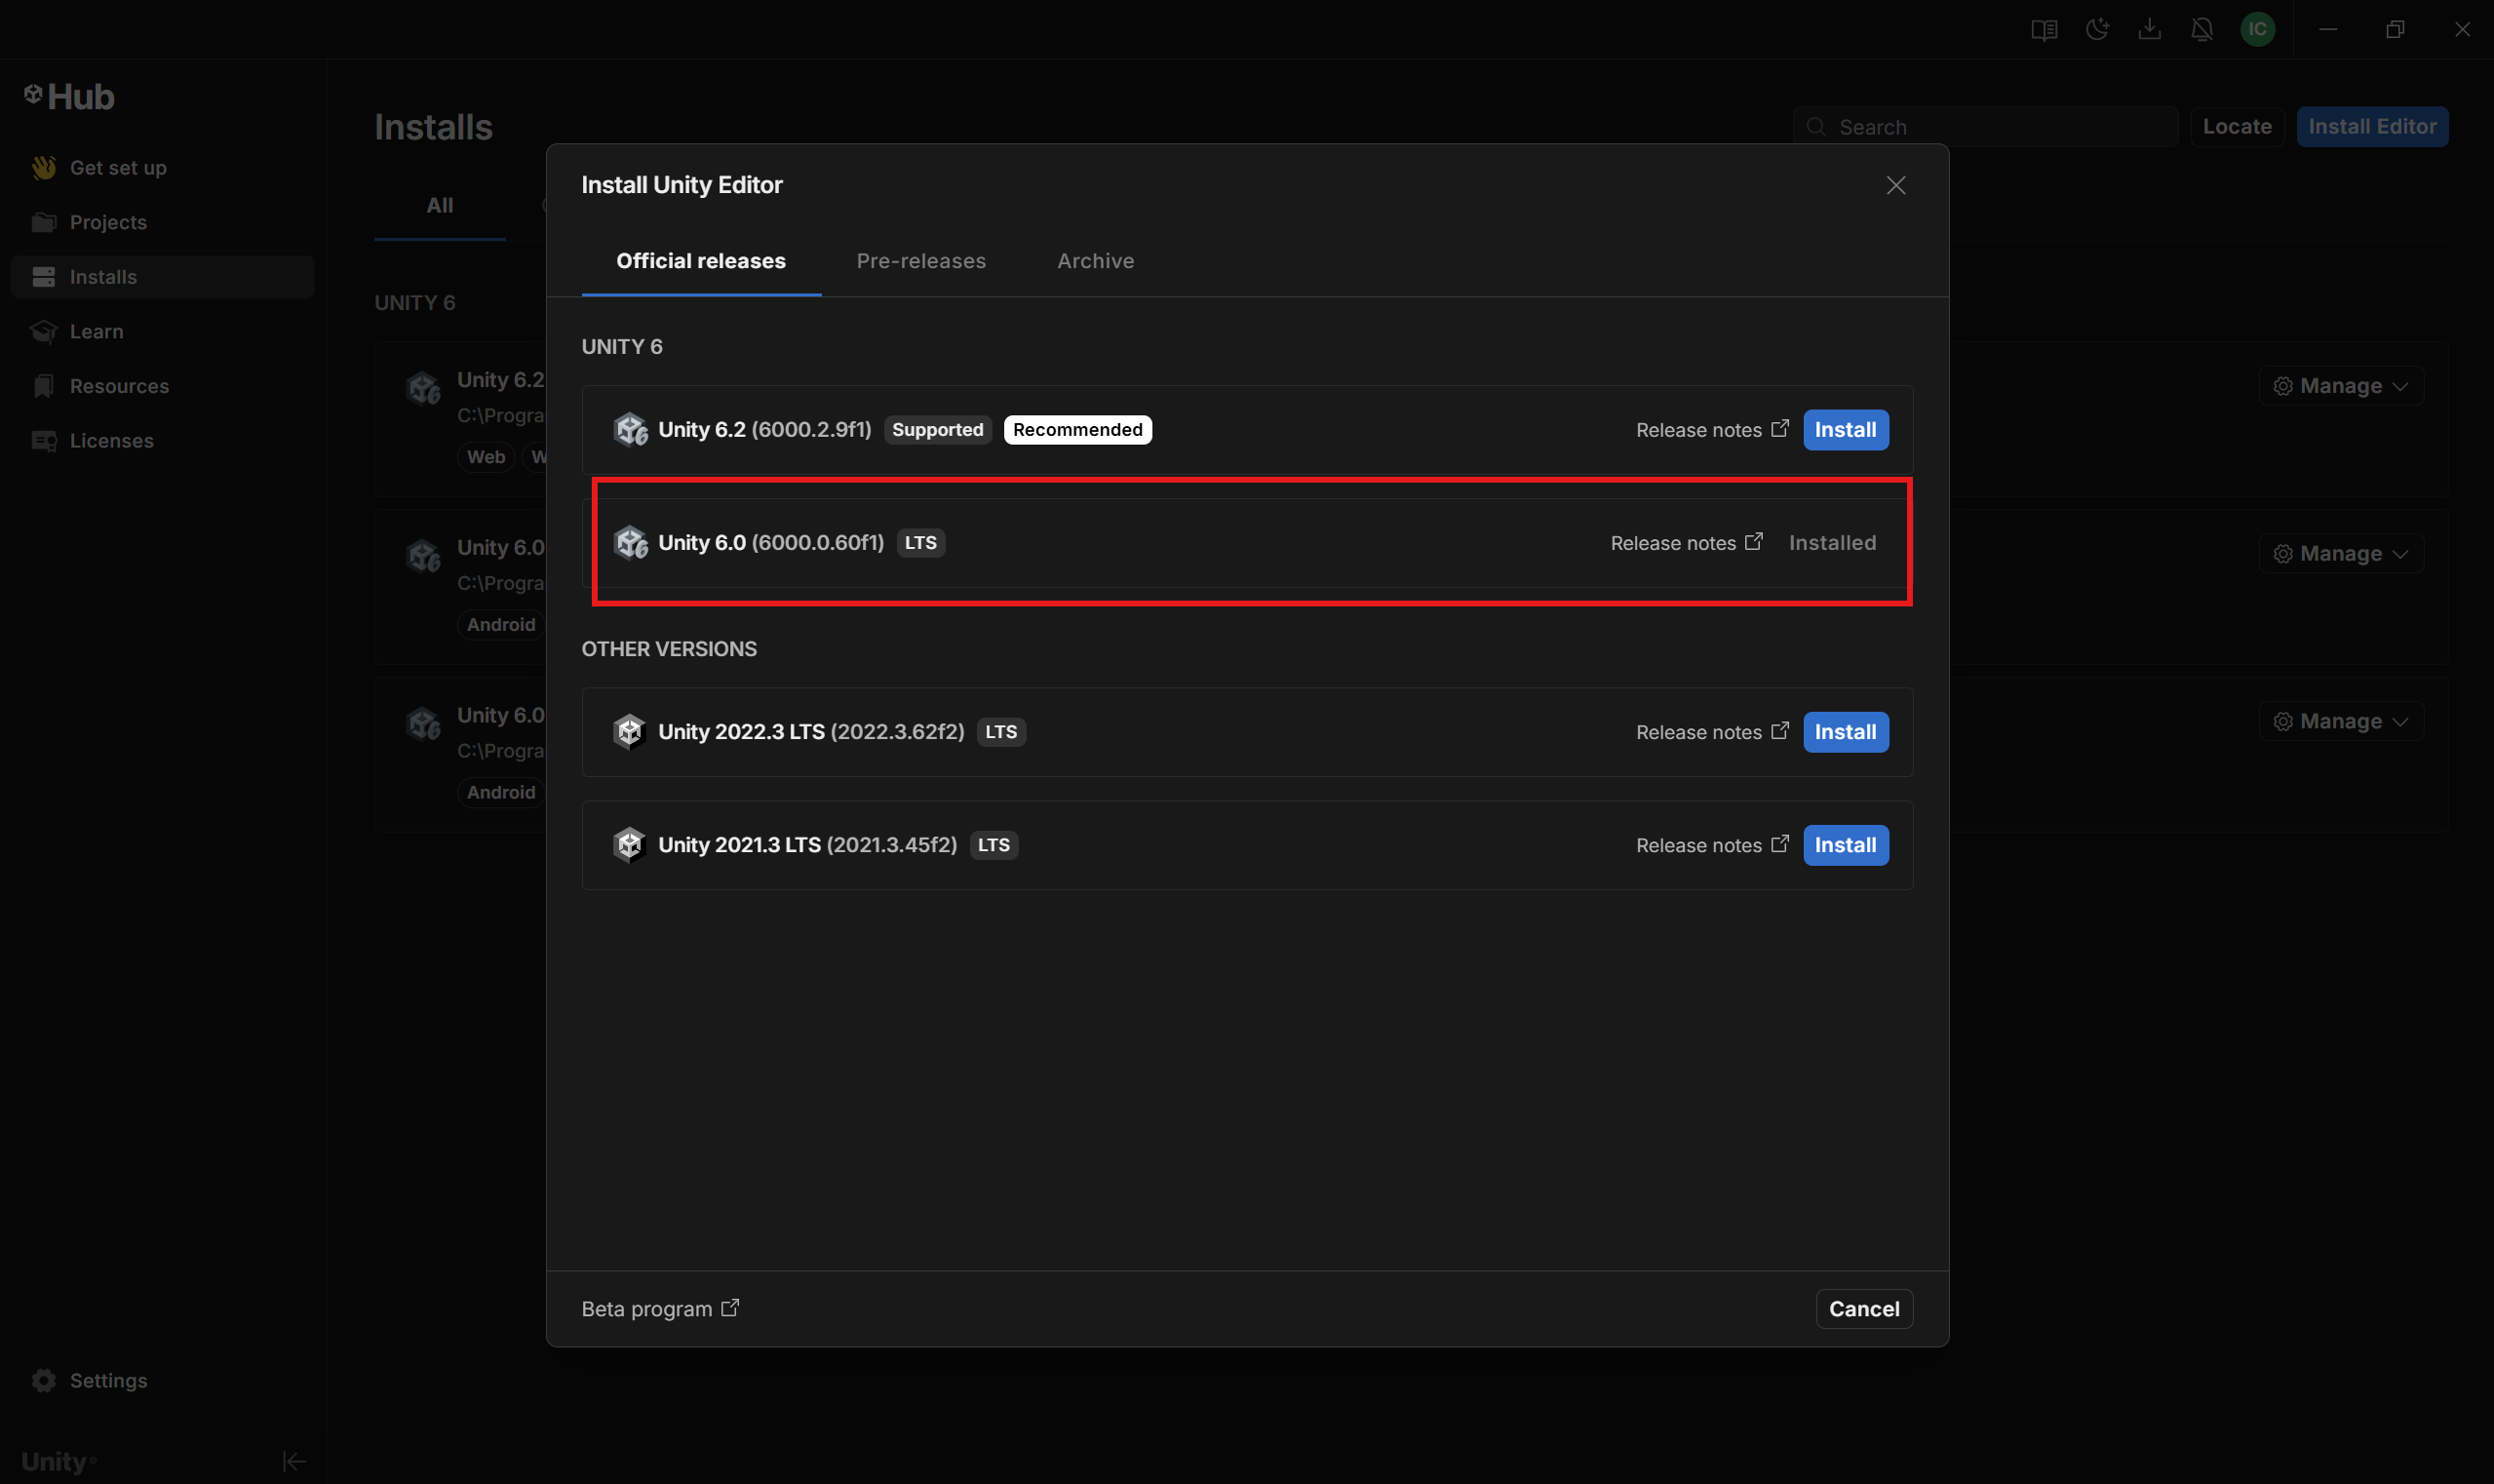
Task: Expand the third Manage dropdown
Action: [2340, 722]
